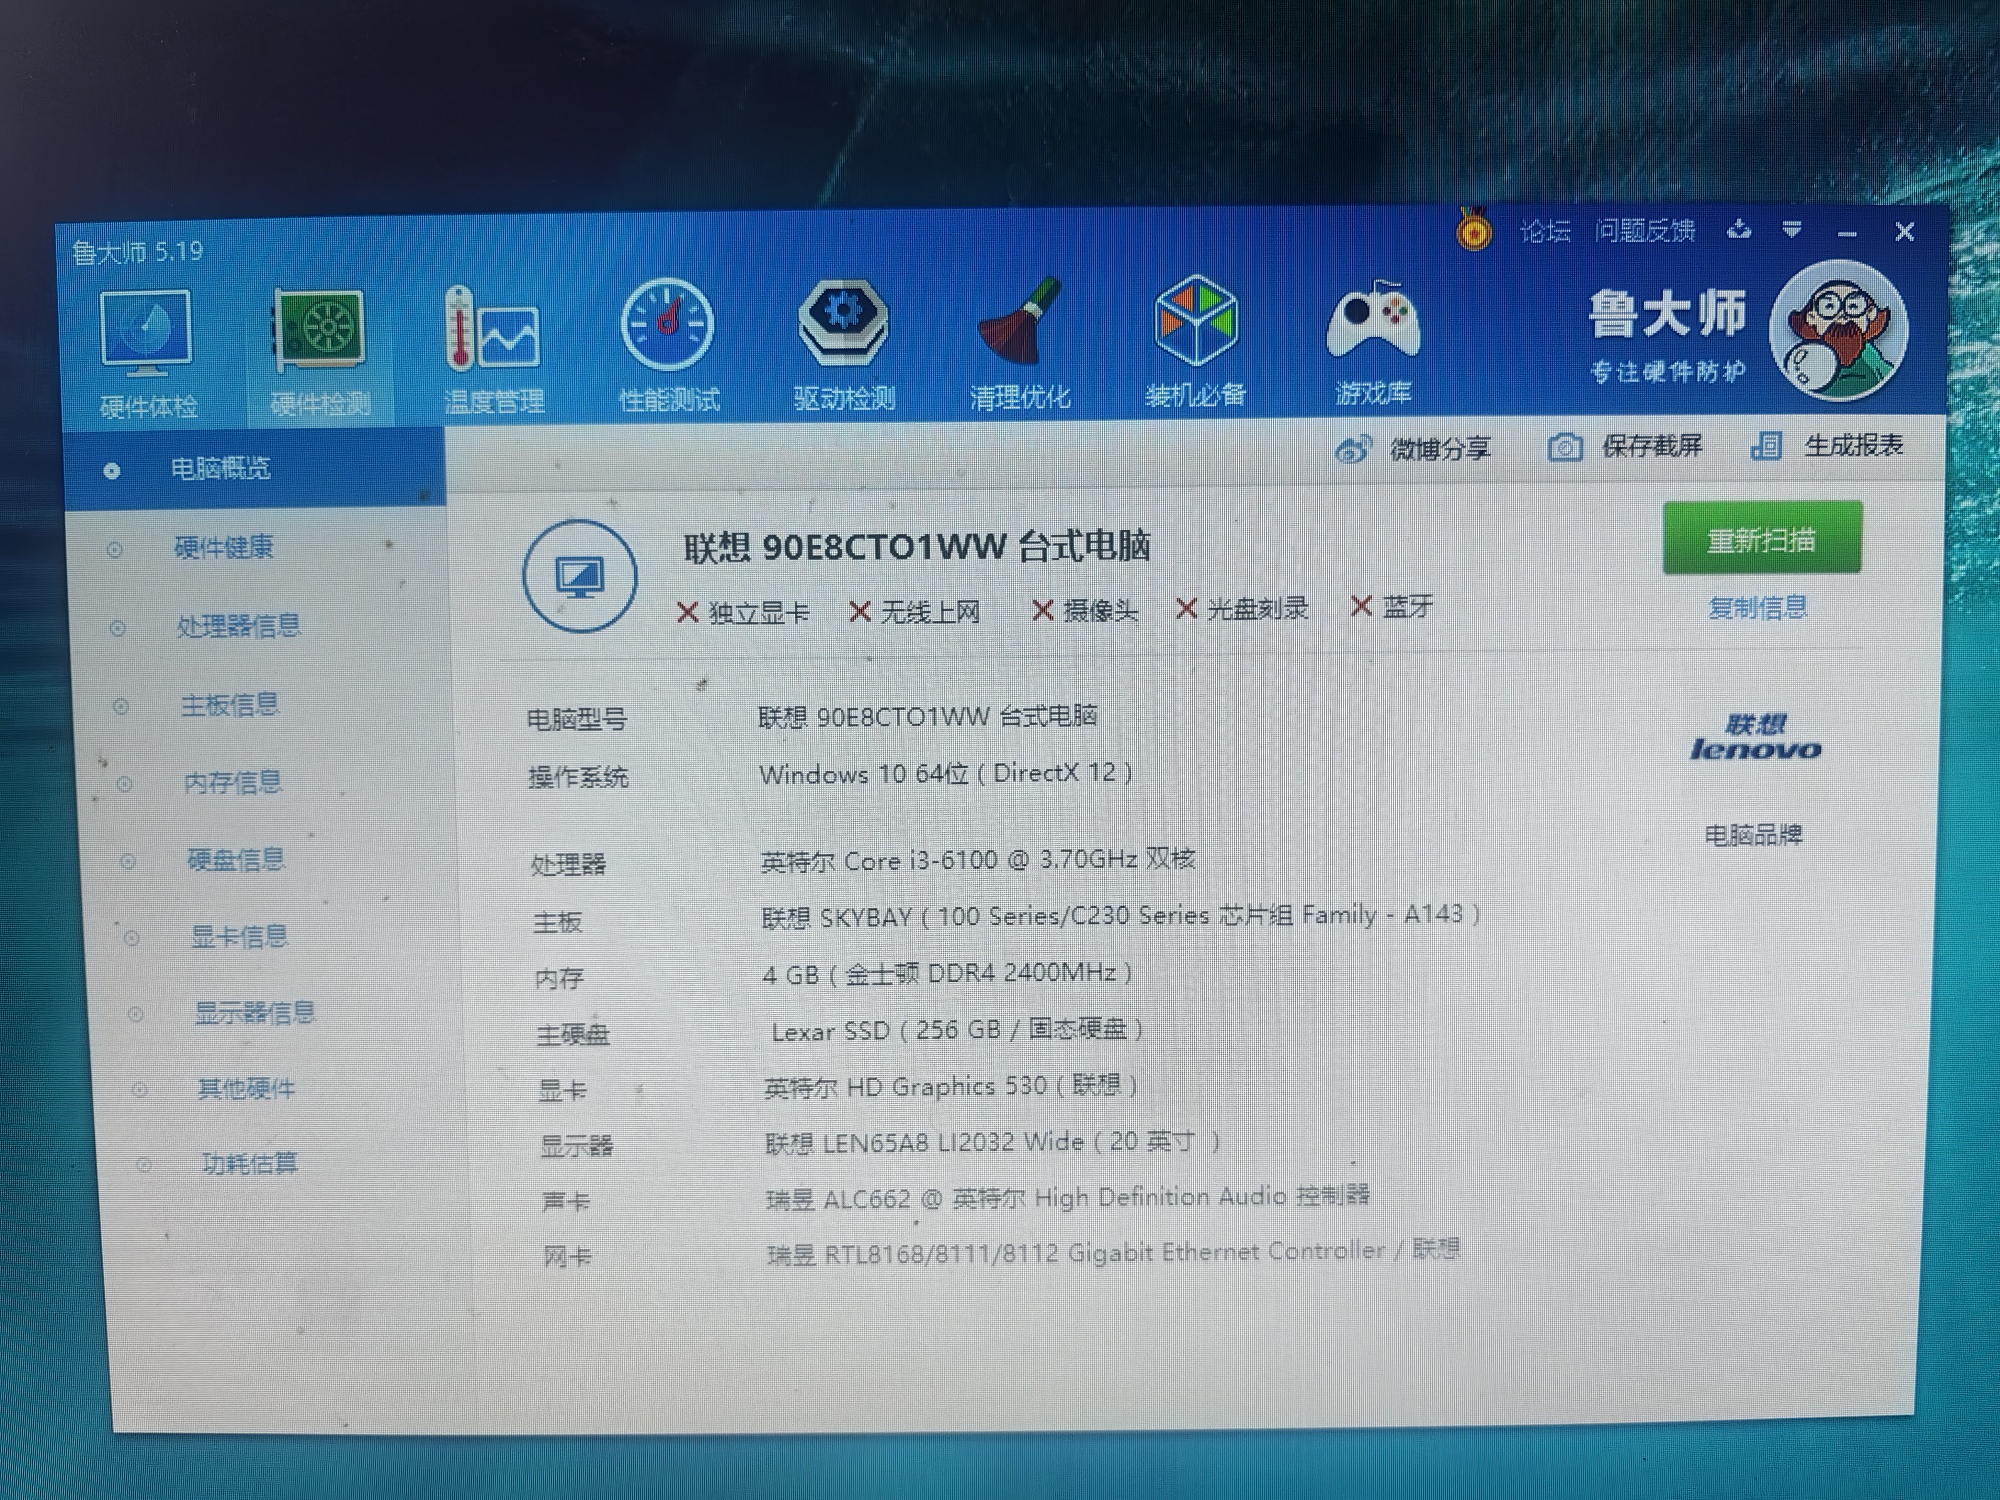This screenshot has width=2000, height=1500.
Task: Select the 温度管理 temperature management icon
Action: click(492, 333)
